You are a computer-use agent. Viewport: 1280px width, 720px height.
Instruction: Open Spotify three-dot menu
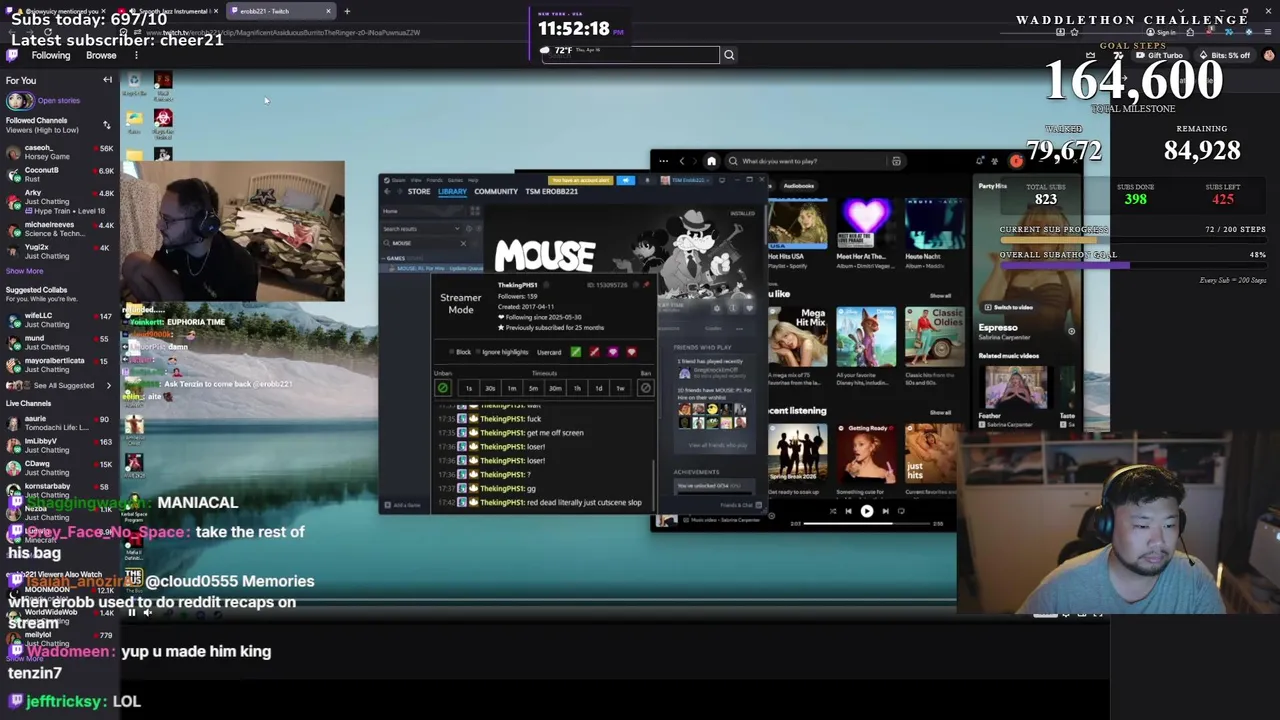pos(663,161)
